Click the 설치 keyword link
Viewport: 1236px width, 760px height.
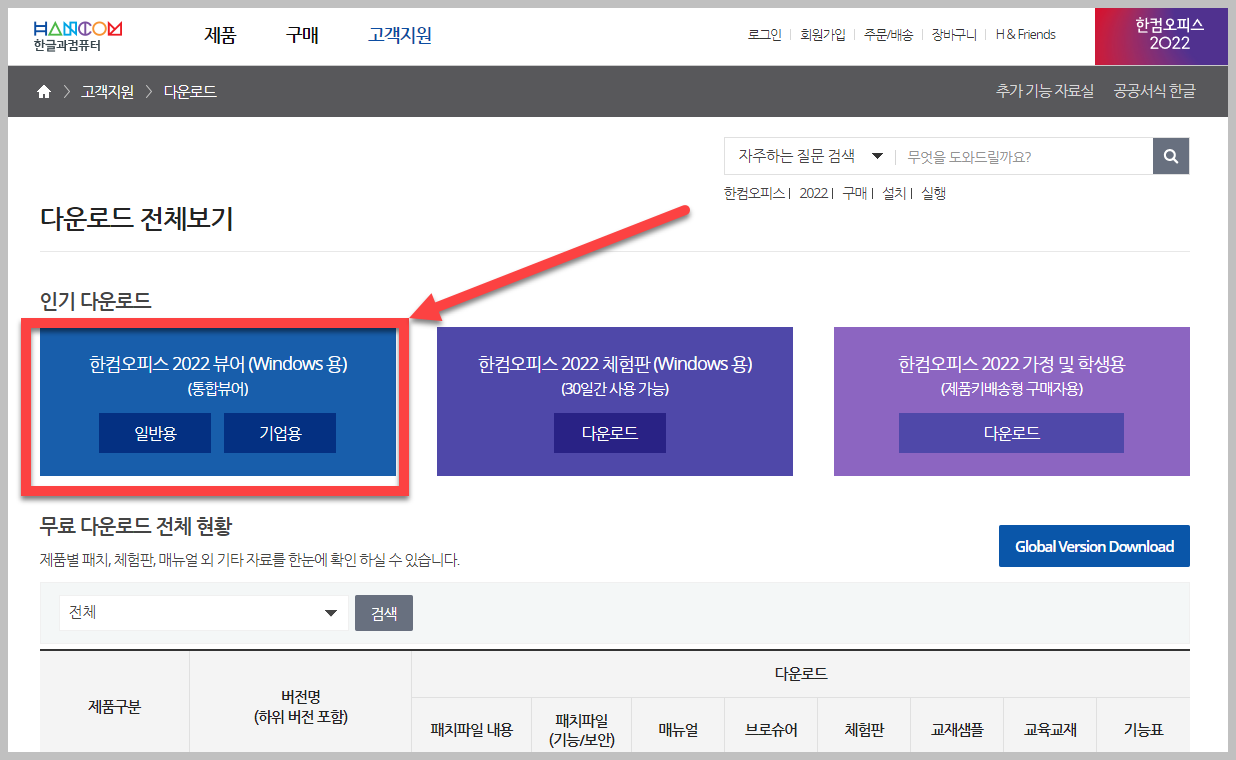click(x=894, y=193)
